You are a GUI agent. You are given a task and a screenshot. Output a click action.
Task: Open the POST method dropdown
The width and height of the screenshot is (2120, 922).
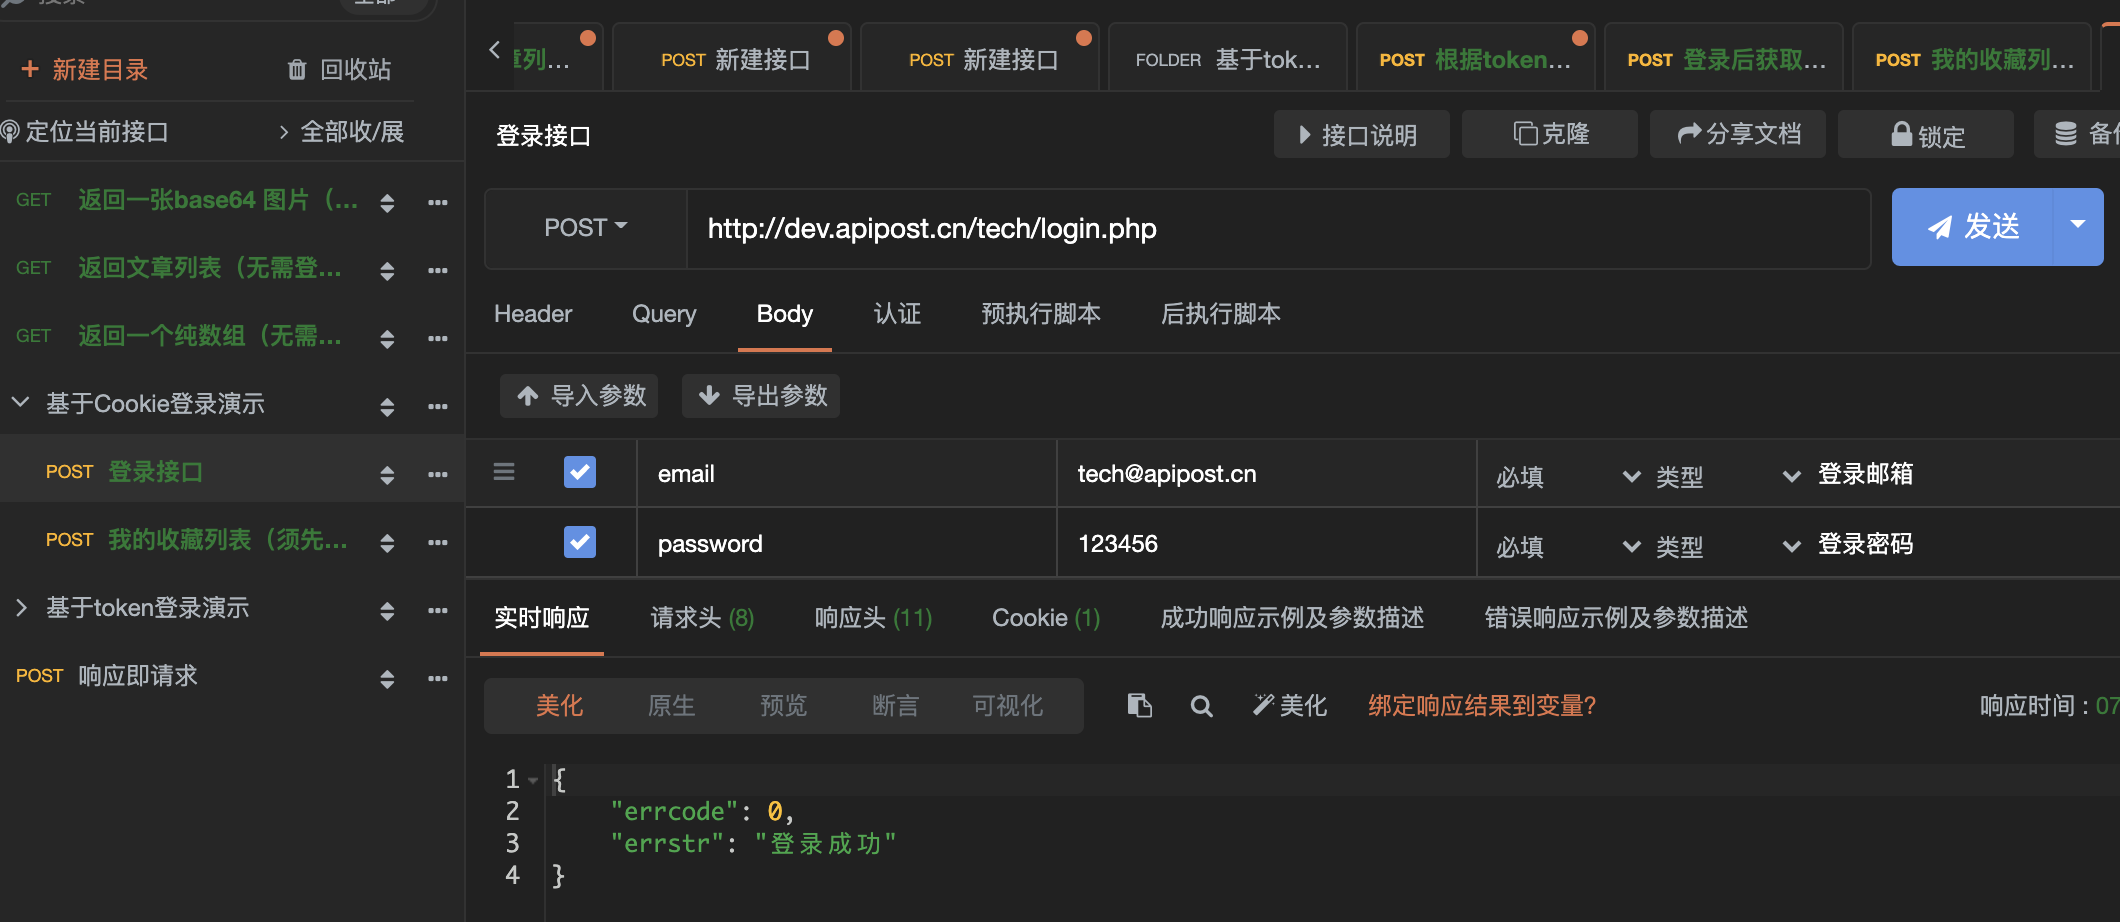[x=586, y=228]
